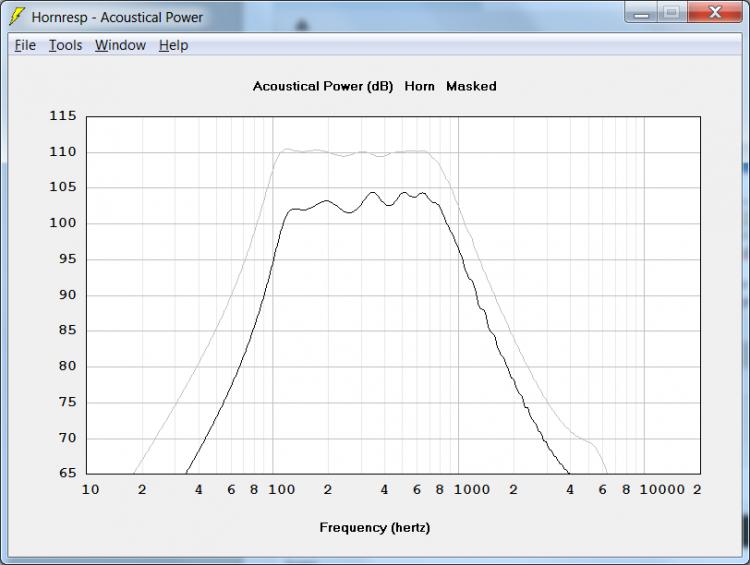Screen dimensions: 750x565
Task: Click the 'Frequency (hertz)' axis label
Action: [x=375, y=528]
